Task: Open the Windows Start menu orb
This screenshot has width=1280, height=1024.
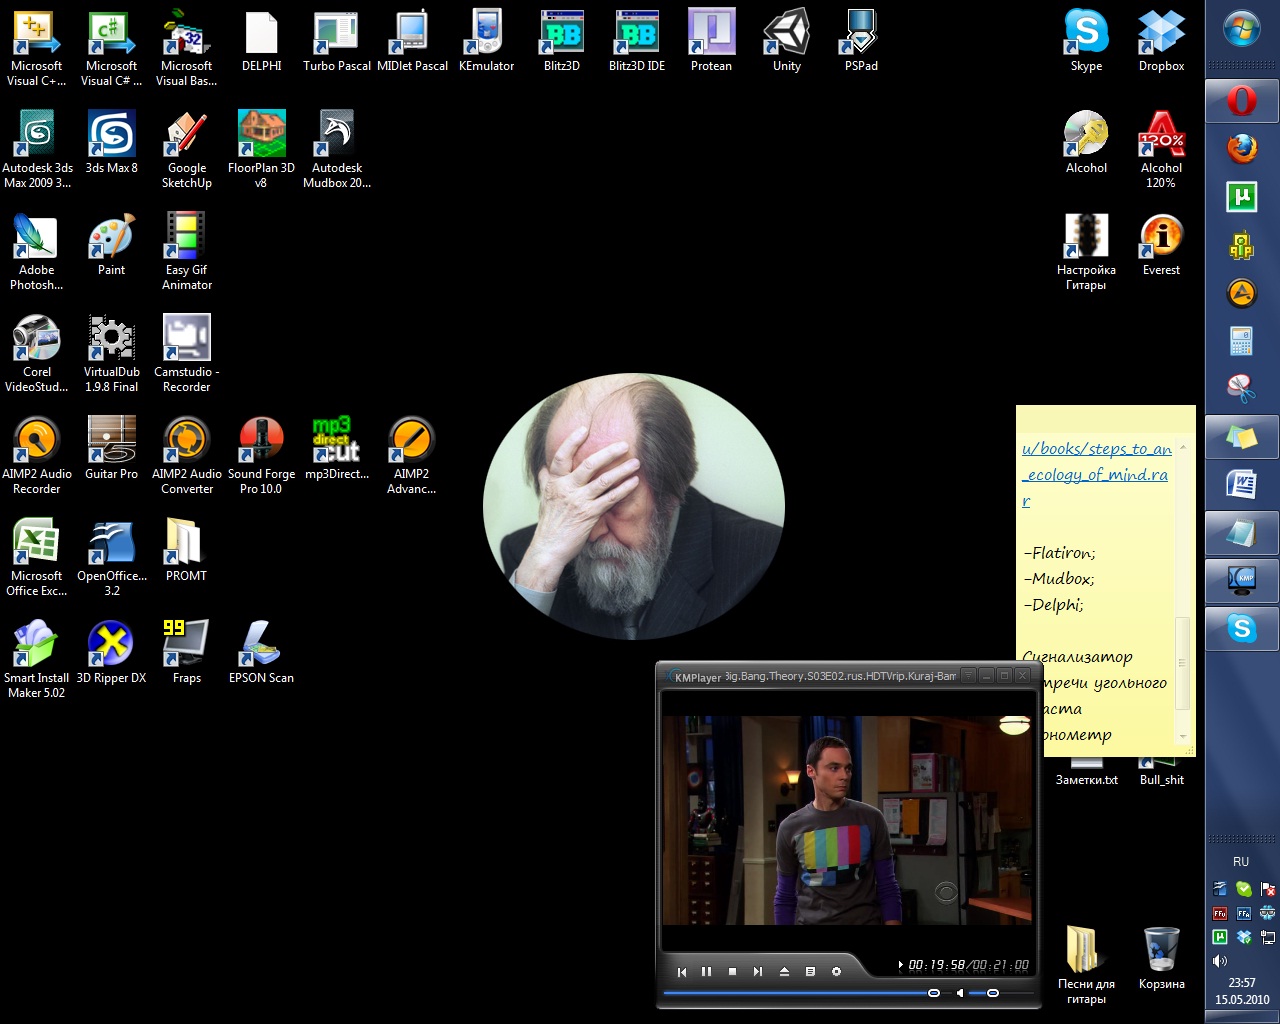Action: [1242, 29]
